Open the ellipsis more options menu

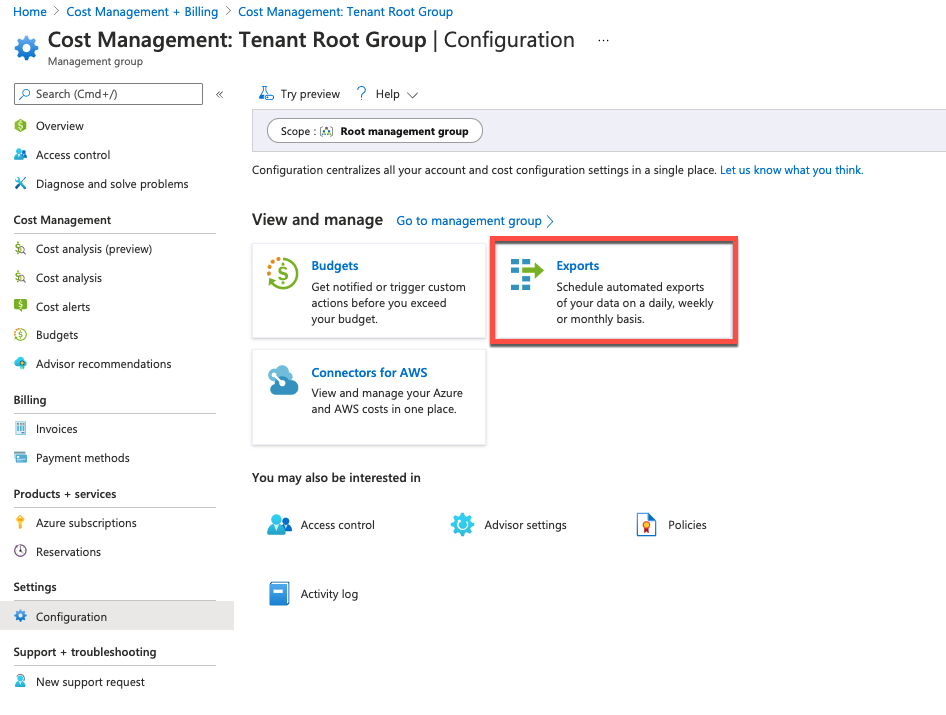click(x=603, y=41)
